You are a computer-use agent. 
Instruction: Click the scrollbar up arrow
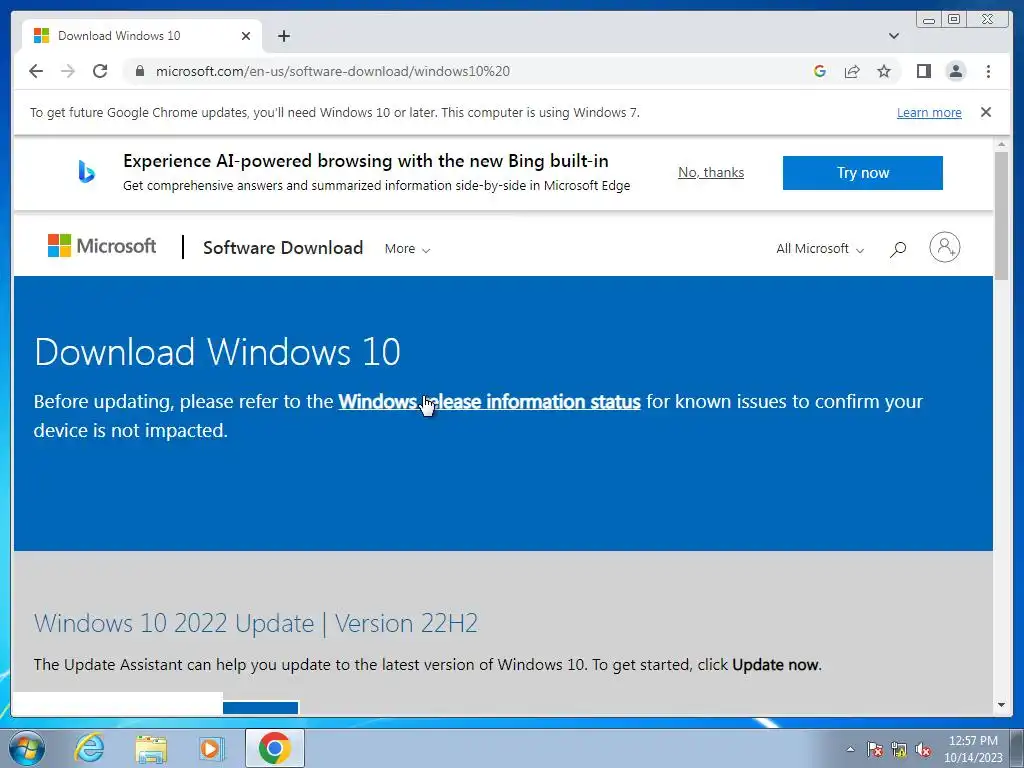(1000, 144)
